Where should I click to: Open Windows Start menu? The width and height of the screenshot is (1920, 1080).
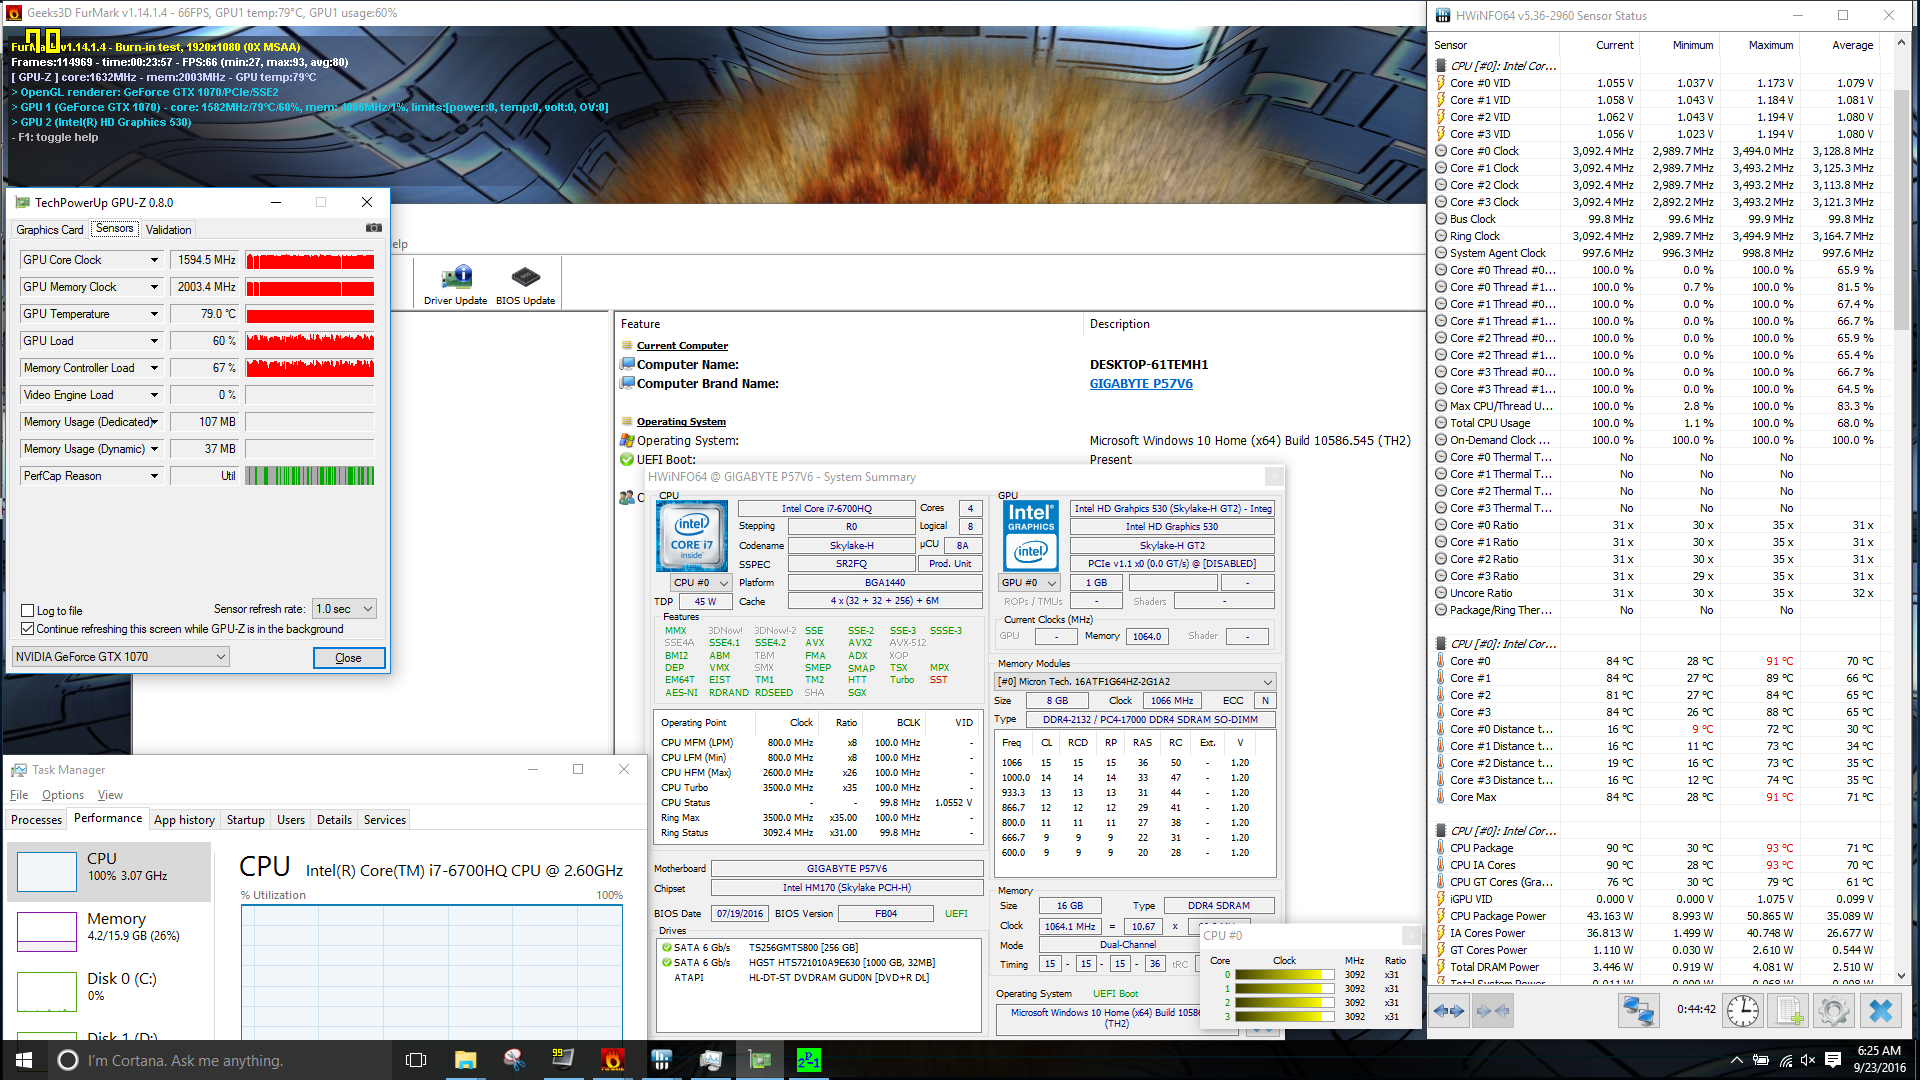24,1060
